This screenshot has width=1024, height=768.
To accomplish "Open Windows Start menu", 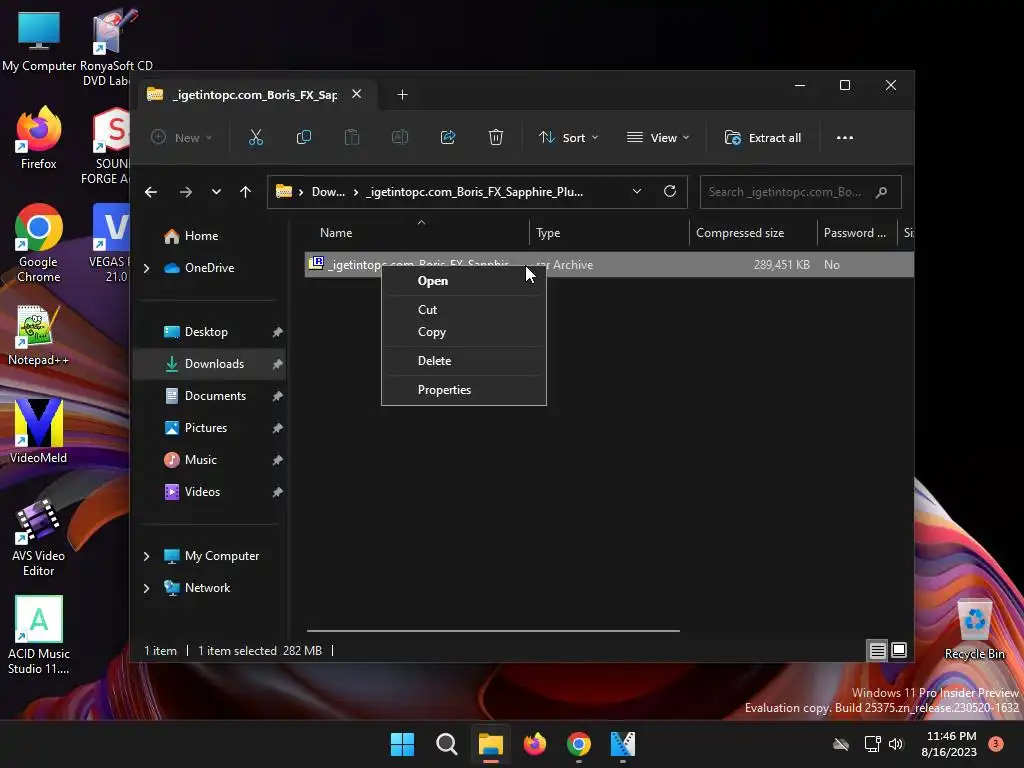I will pos(402,744).
